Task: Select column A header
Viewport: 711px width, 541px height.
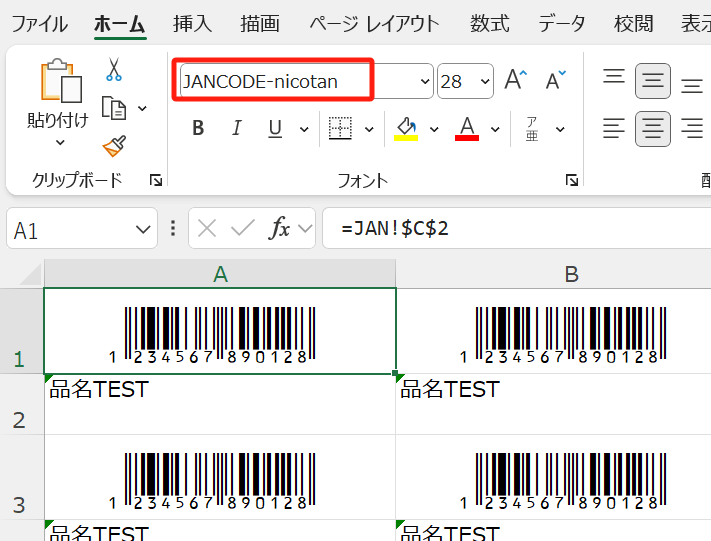Action: (220, 273)
